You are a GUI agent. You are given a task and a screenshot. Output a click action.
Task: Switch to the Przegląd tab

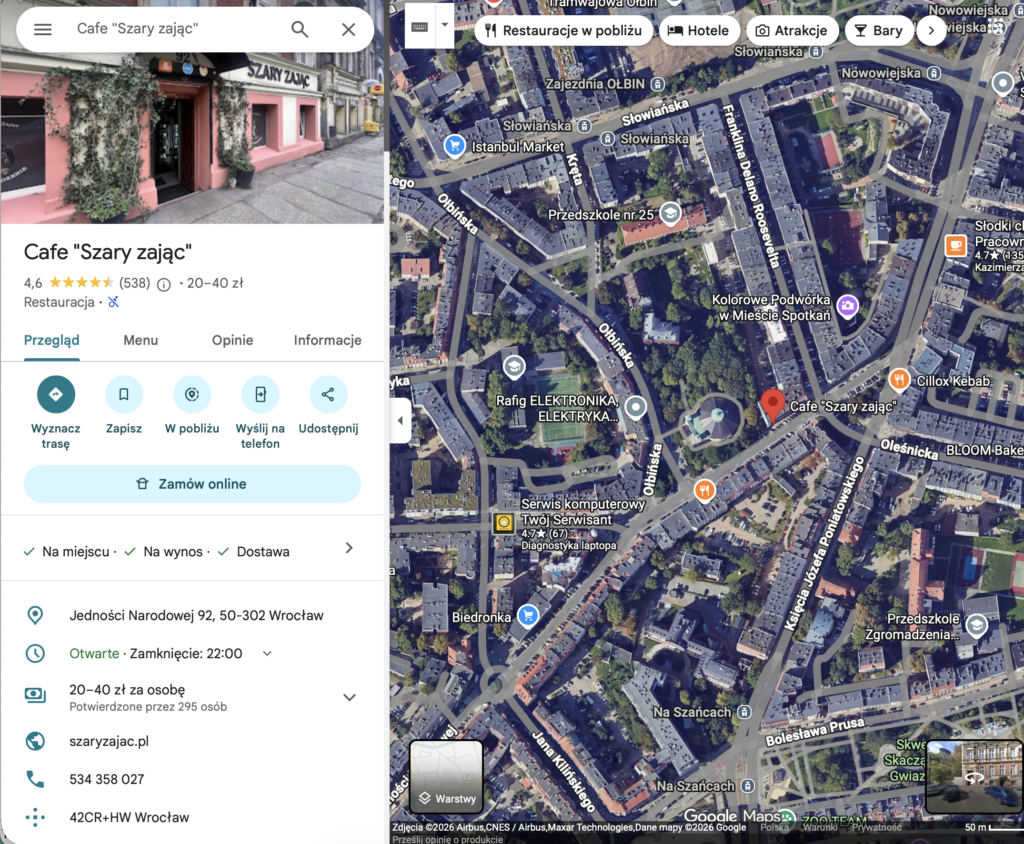click(52, 340)
